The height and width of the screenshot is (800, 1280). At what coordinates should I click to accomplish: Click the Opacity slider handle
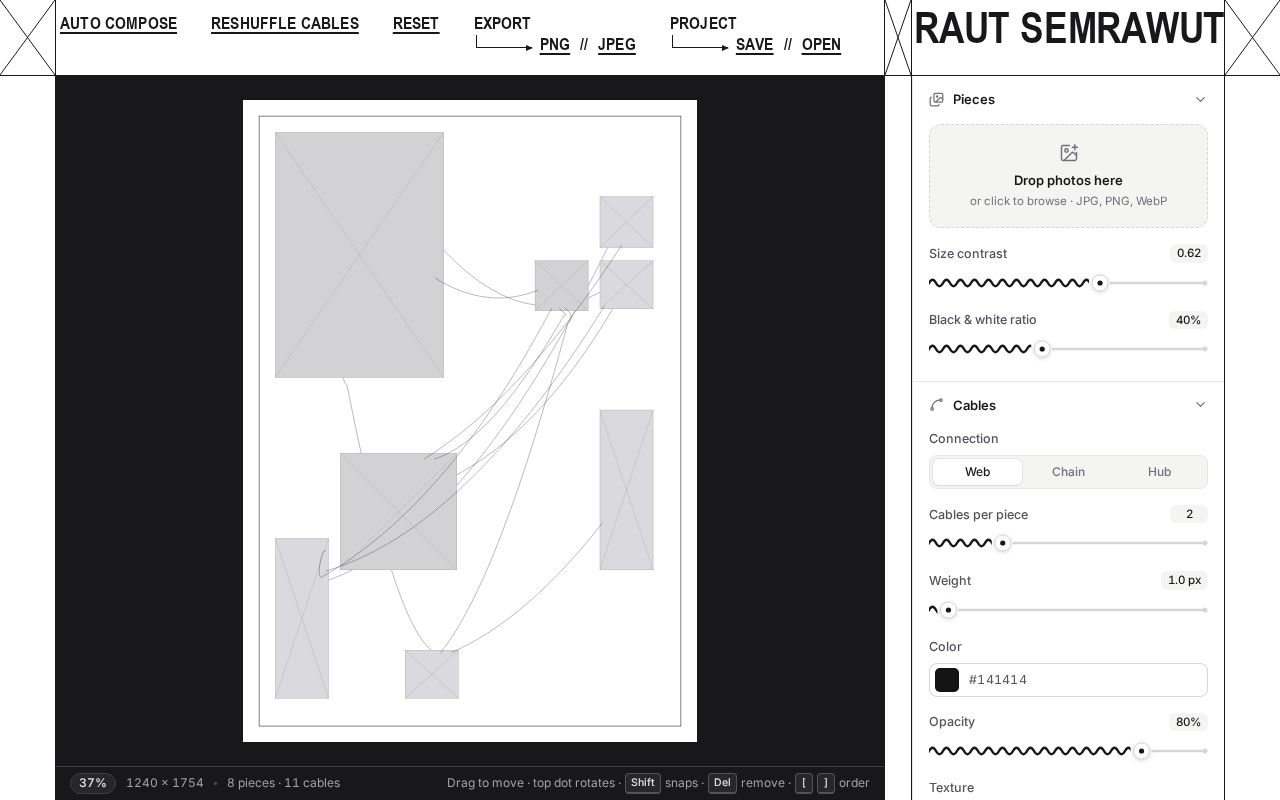pyautogui.click(x=1141, y=751)
